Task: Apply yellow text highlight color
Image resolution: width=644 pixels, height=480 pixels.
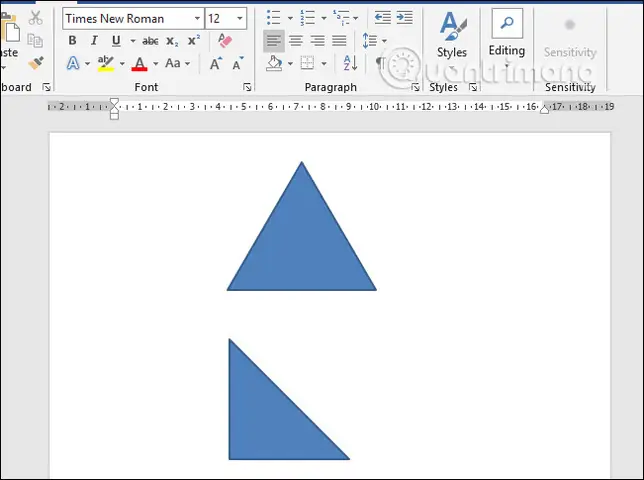Action: coord(106,63)
